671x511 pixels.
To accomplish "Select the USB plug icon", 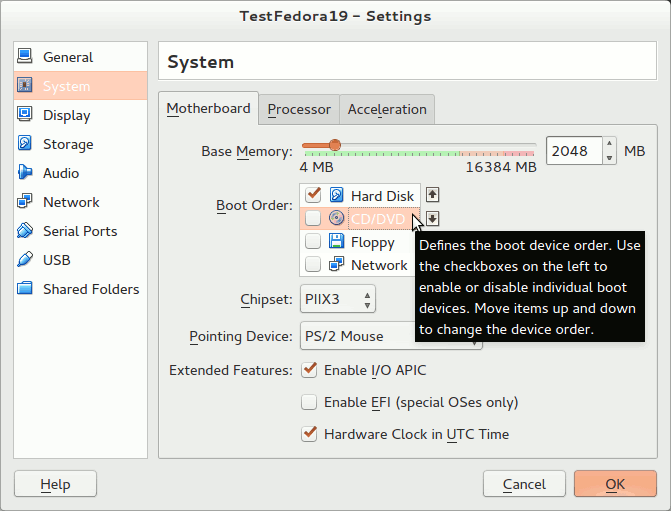I will pos(25,260).
